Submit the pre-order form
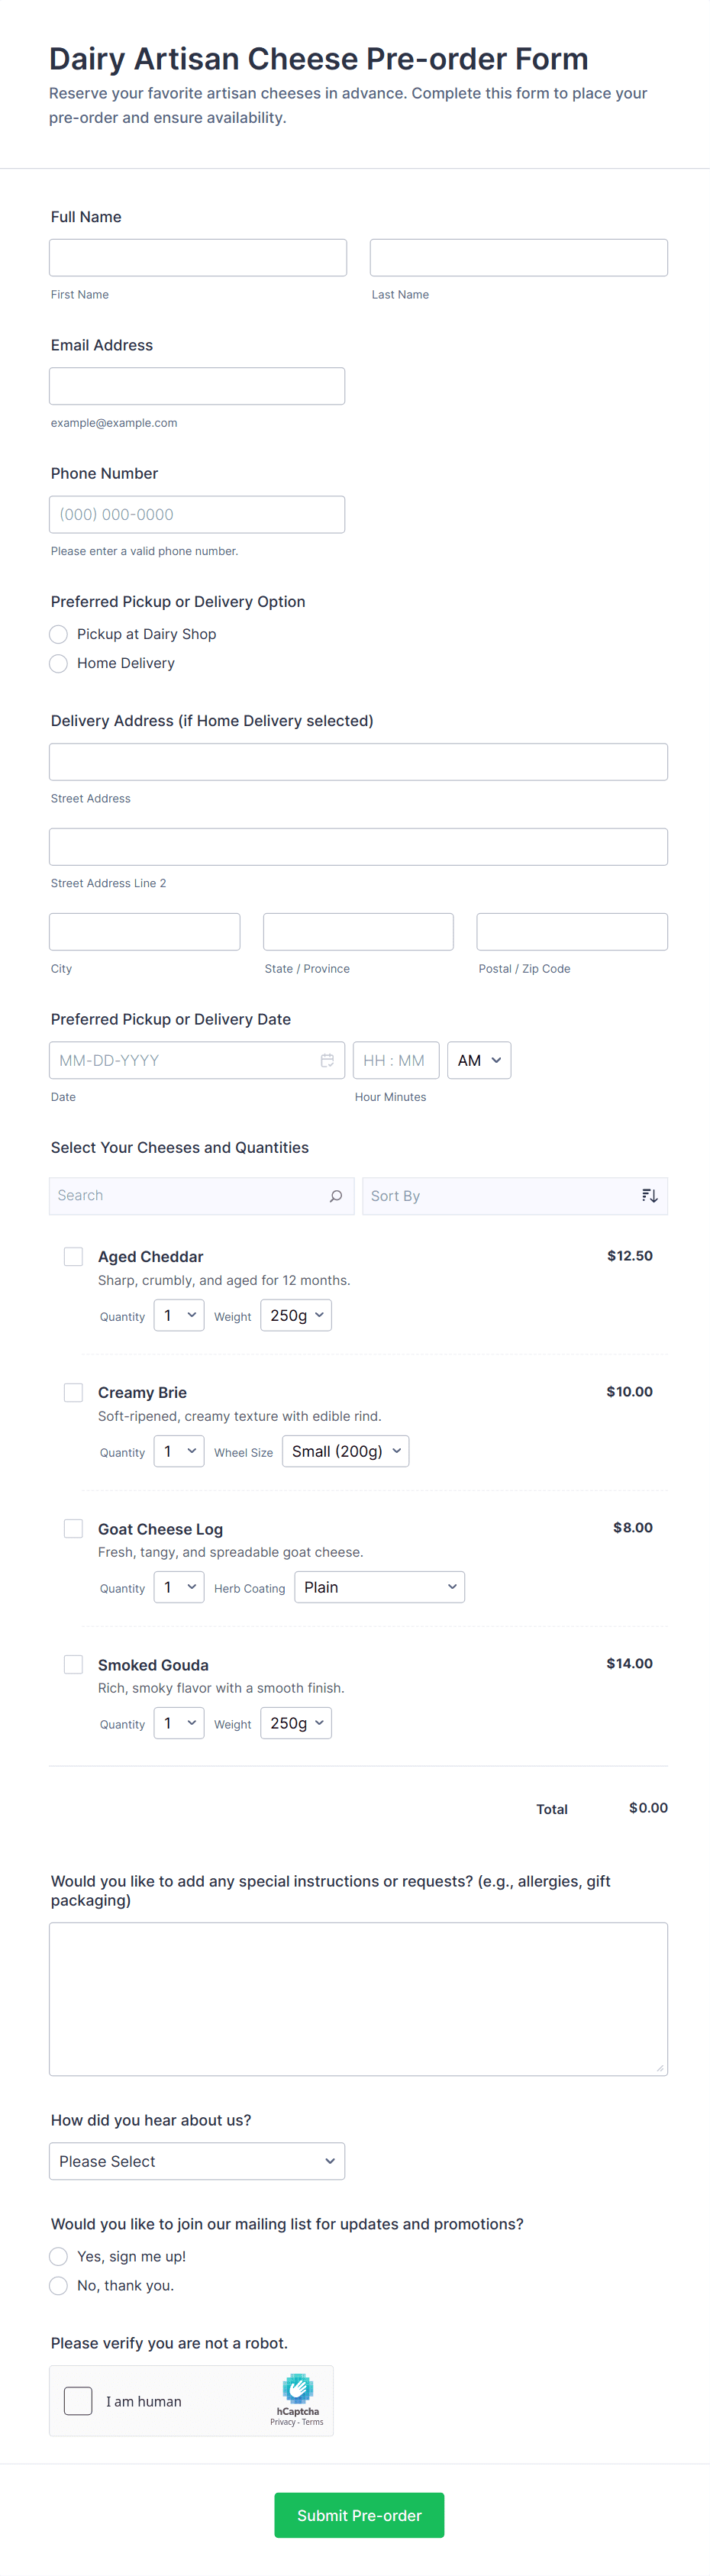The image size is (710, 2576). pyautogui.click(x=359, y=2515)
